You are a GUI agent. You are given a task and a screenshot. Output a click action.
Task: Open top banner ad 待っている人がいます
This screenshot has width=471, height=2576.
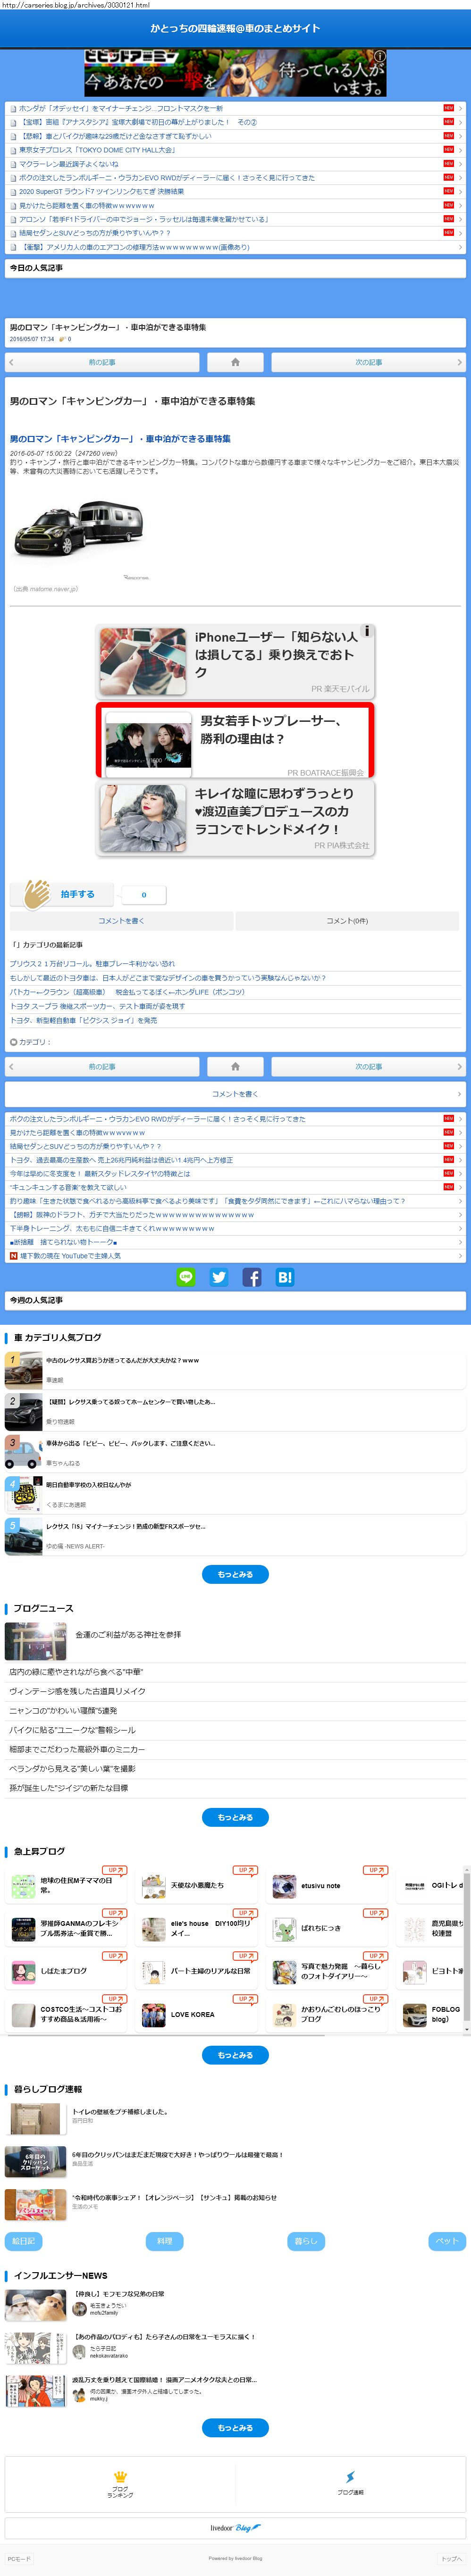point(235,73)
